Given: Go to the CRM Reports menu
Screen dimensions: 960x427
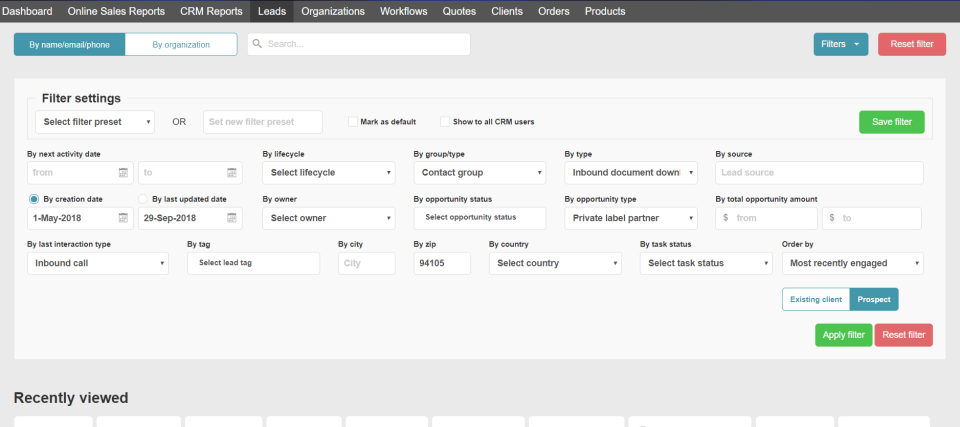Looking at the screenshot, I should [211, 11].
